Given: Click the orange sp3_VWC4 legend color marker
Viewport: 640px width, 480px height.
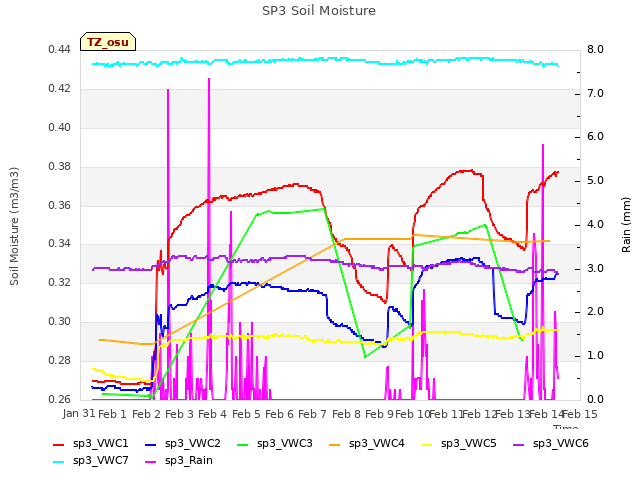Looking at the screenshot, I should 335,445.
